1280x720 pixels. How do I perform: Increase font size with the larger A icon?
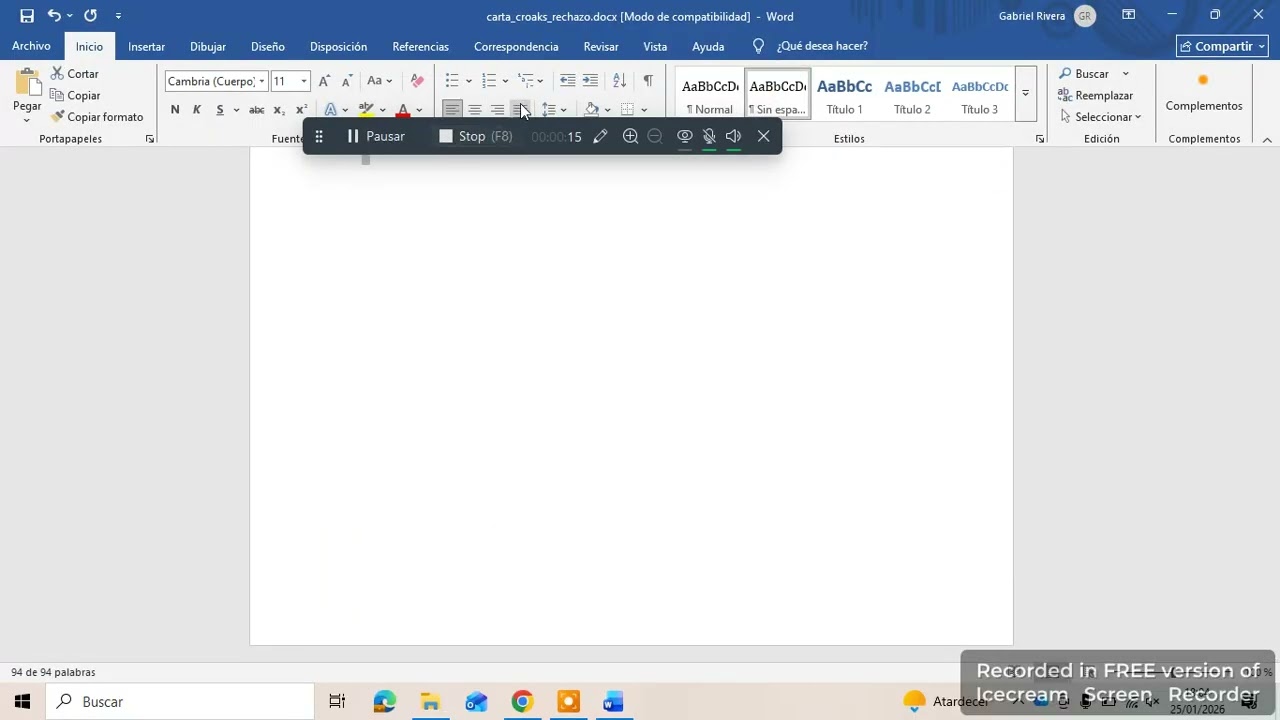click(x=324, y=81)
